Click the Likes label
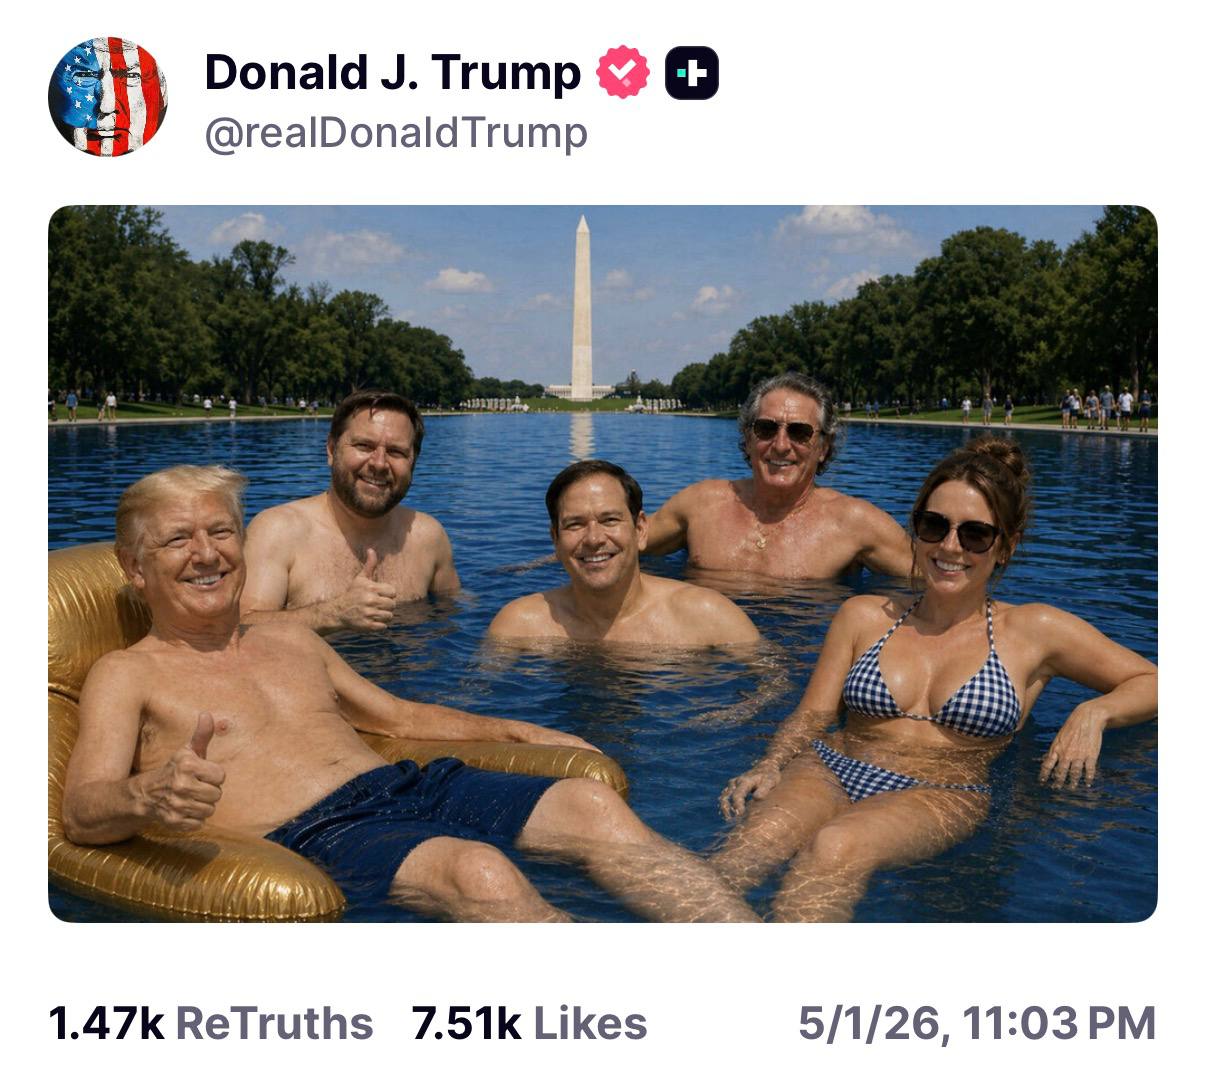Viewport: 1206px width, 1084px height. point(590,1024)
